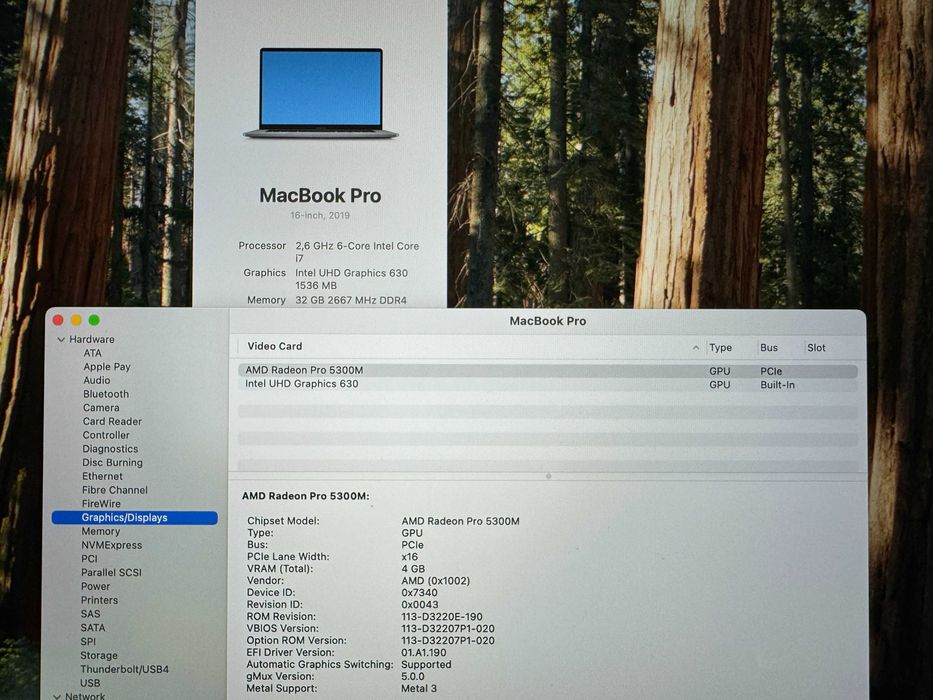Click the 2,6 GHz 6-Core processor value
The image size is (933, 700).
pos(357,252)
